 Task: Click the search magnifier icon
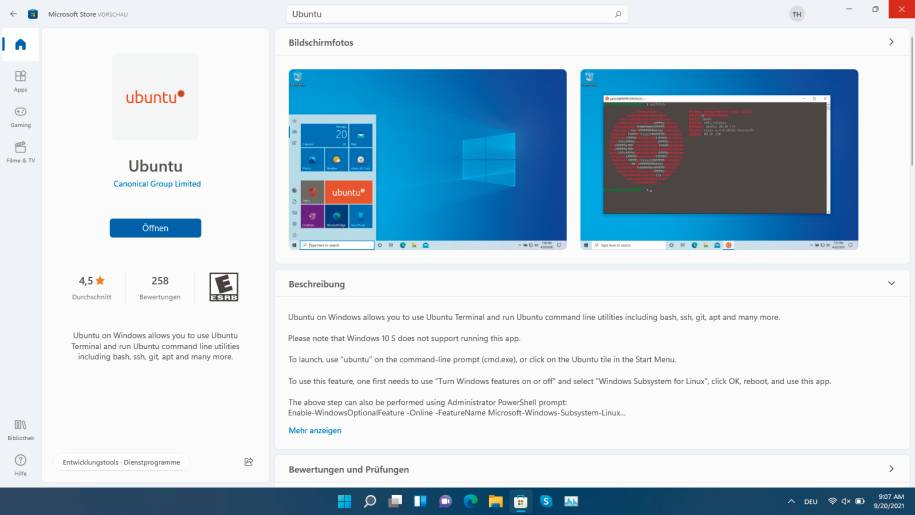click(618, 14)
